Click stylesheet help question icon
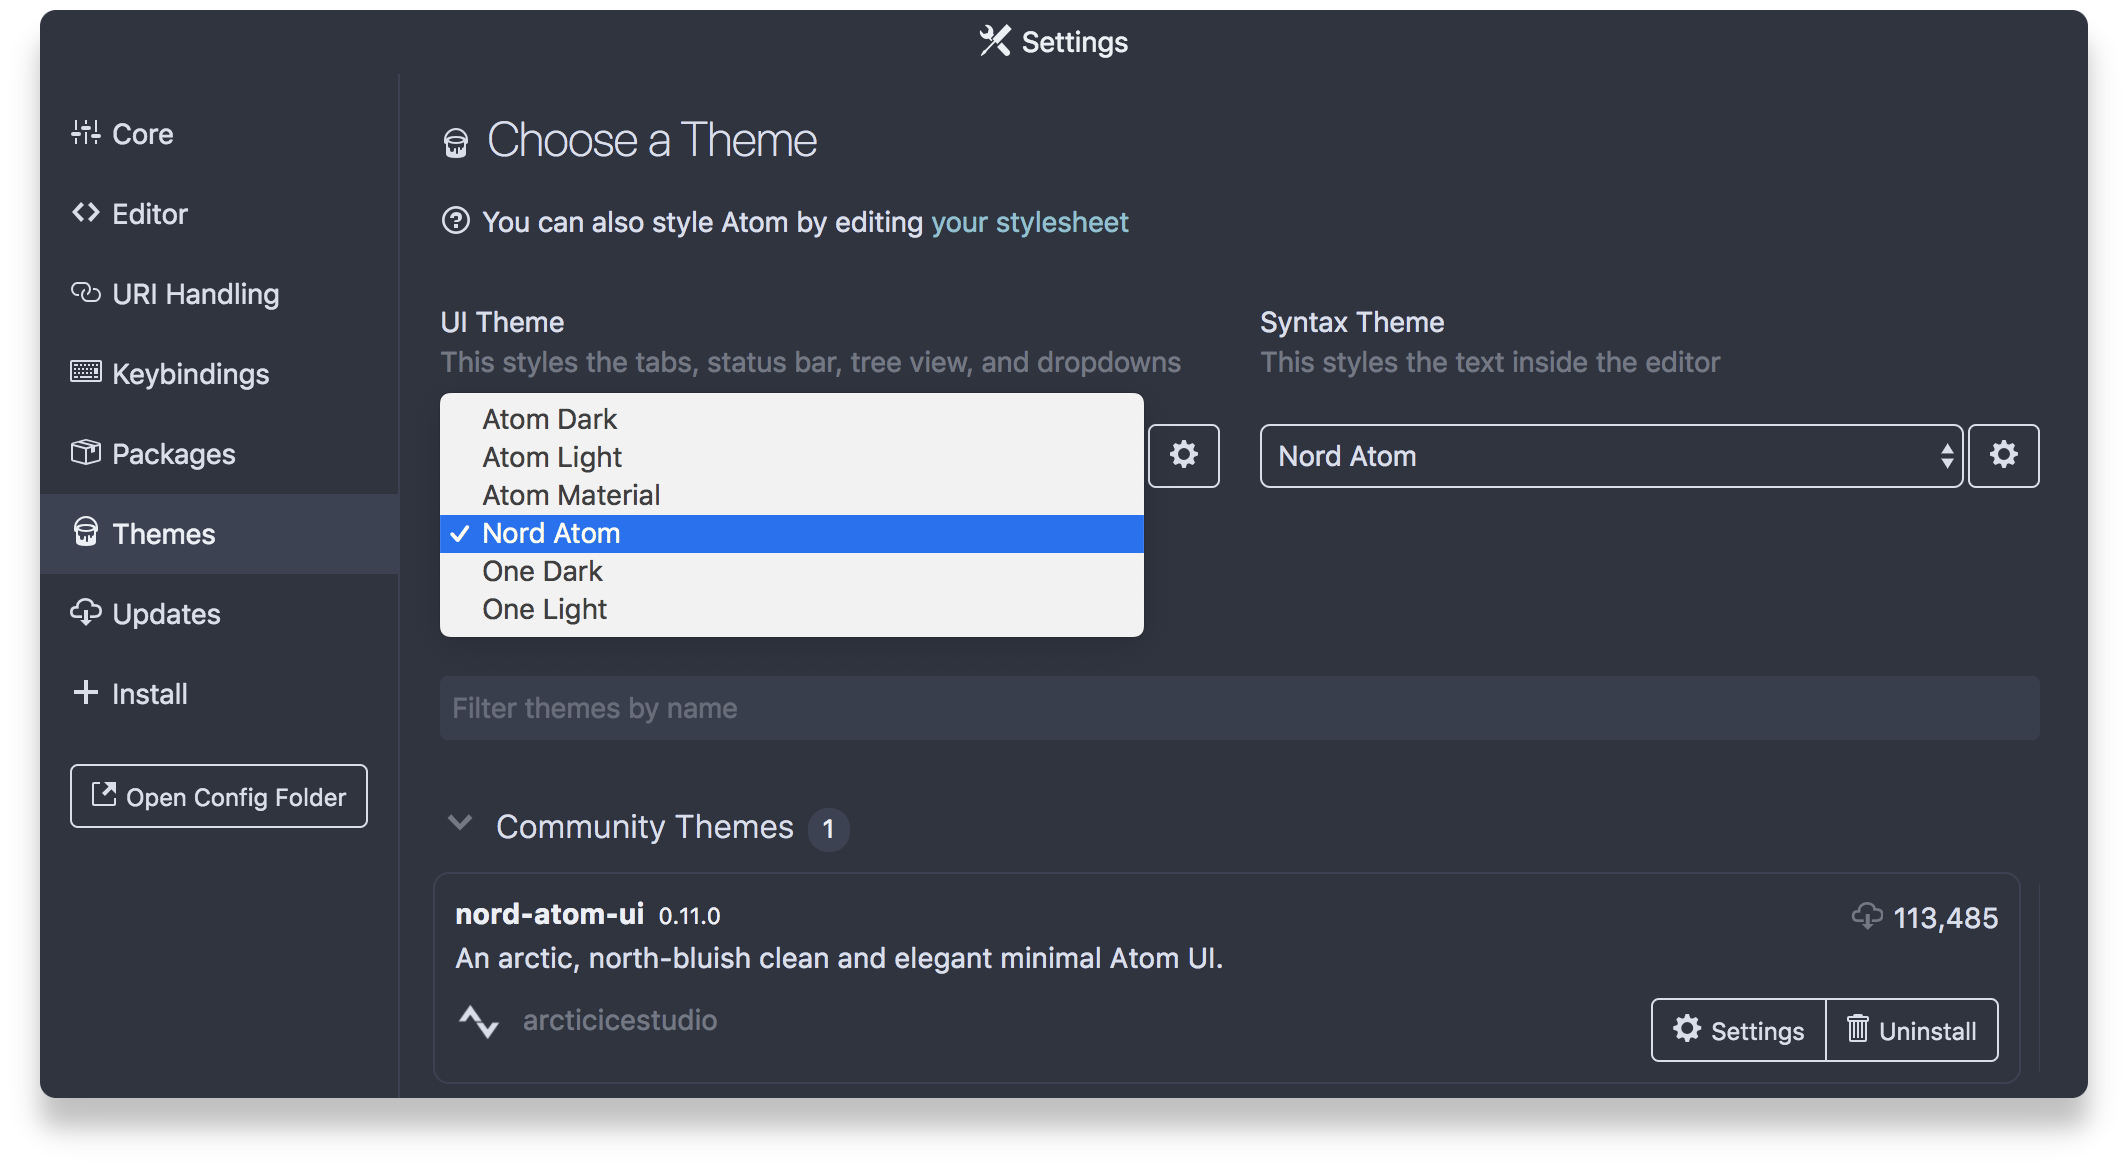 pos(456,221)
